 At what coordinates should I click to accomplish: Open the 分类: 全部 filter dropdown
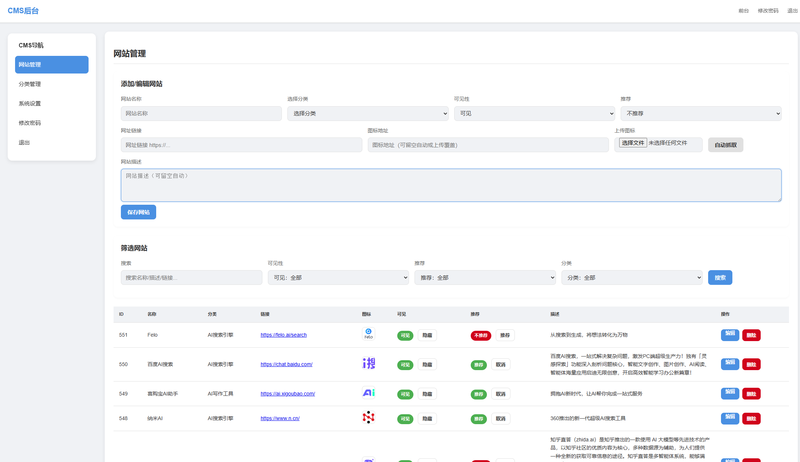(x=631, y=277)
